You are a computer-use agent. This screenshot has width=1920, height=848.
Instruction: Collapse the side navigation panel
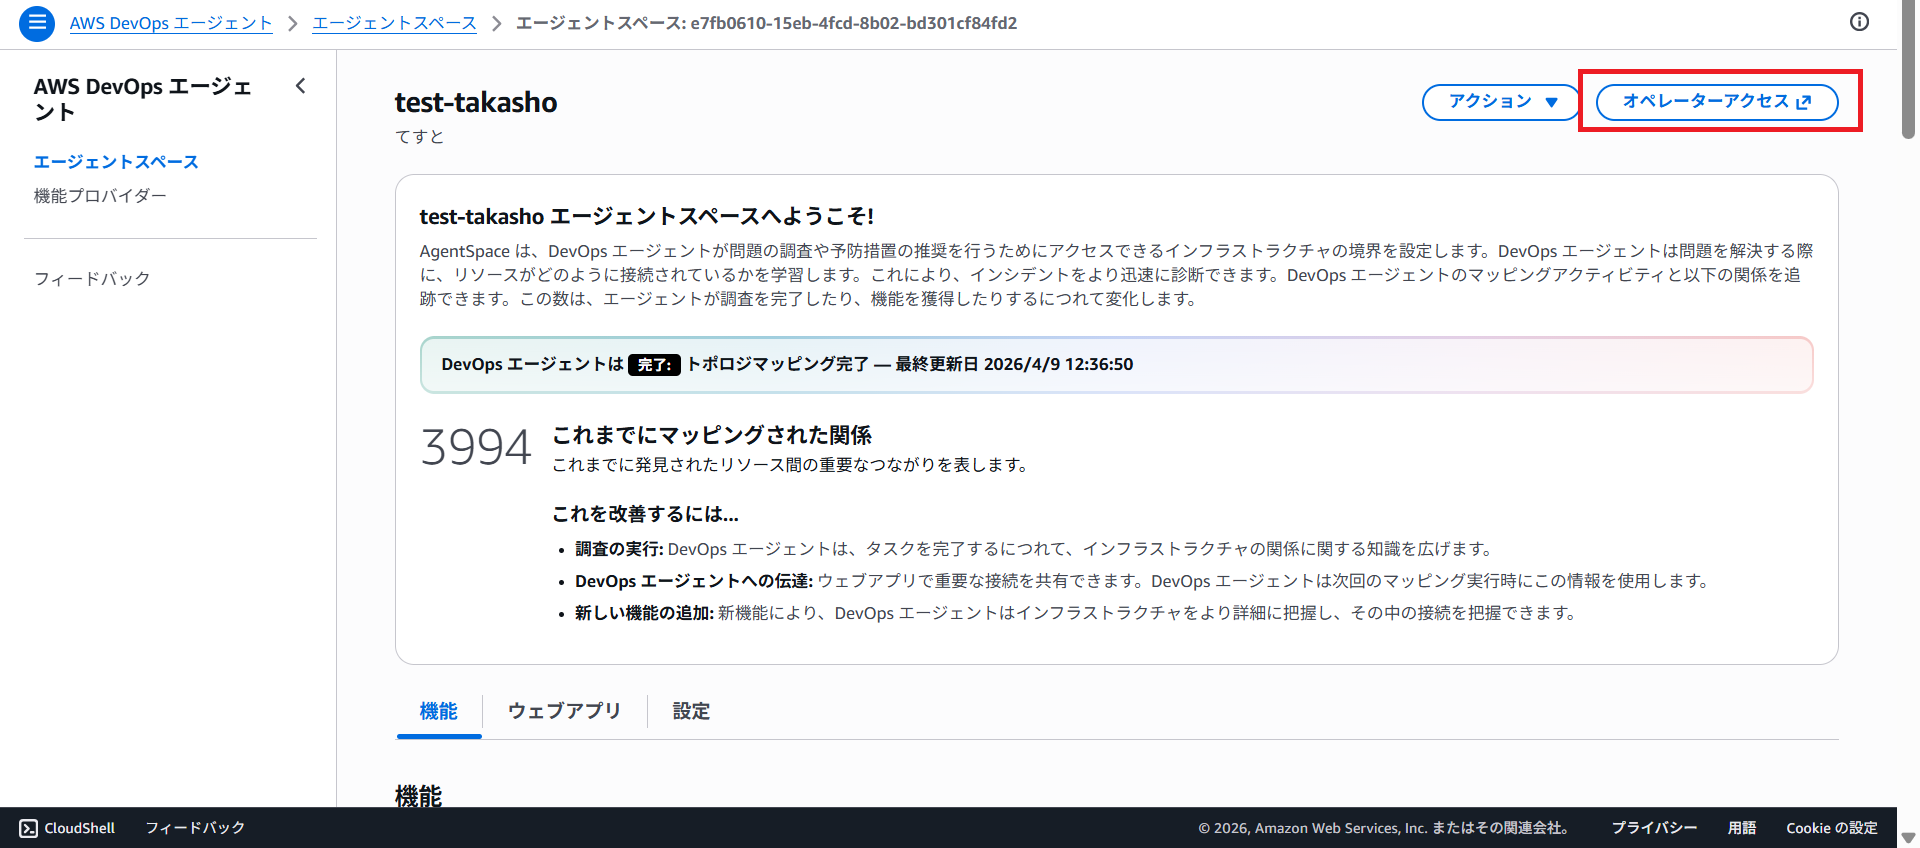point(300,86)
